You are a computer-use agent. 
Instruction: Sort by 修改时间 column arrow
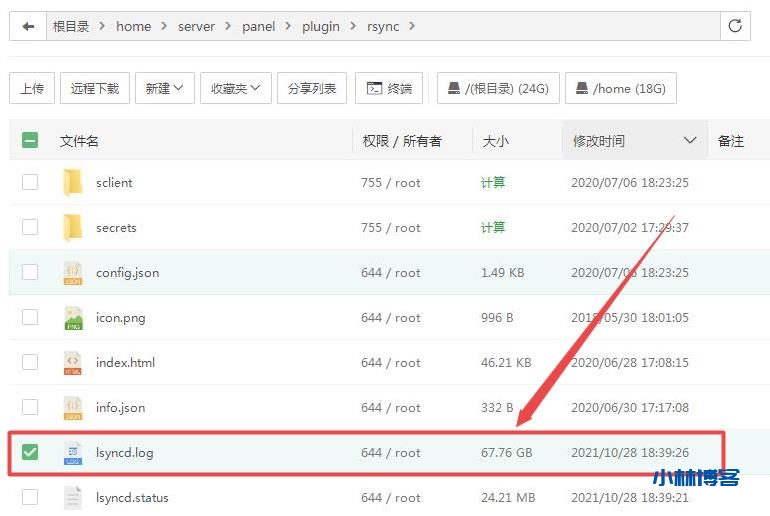pos(689,141)
